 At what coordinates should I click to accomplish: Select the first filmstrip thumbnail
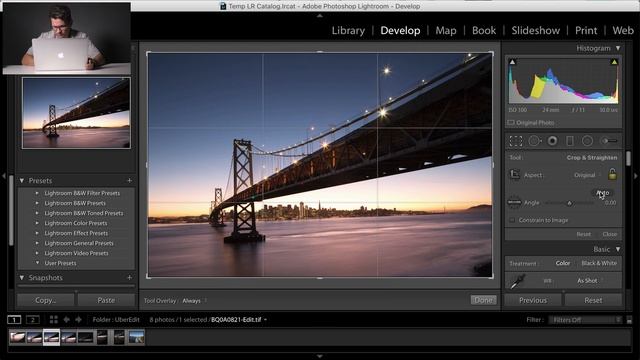(x=18, y=338)
